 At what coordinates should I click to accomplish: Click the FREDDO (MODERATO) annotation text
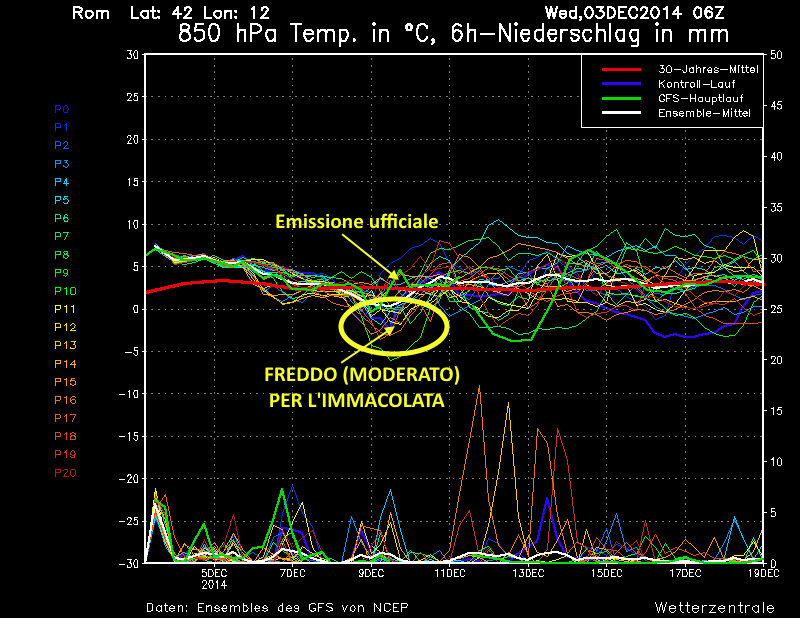pyautogui.click(x=362, y=375)
